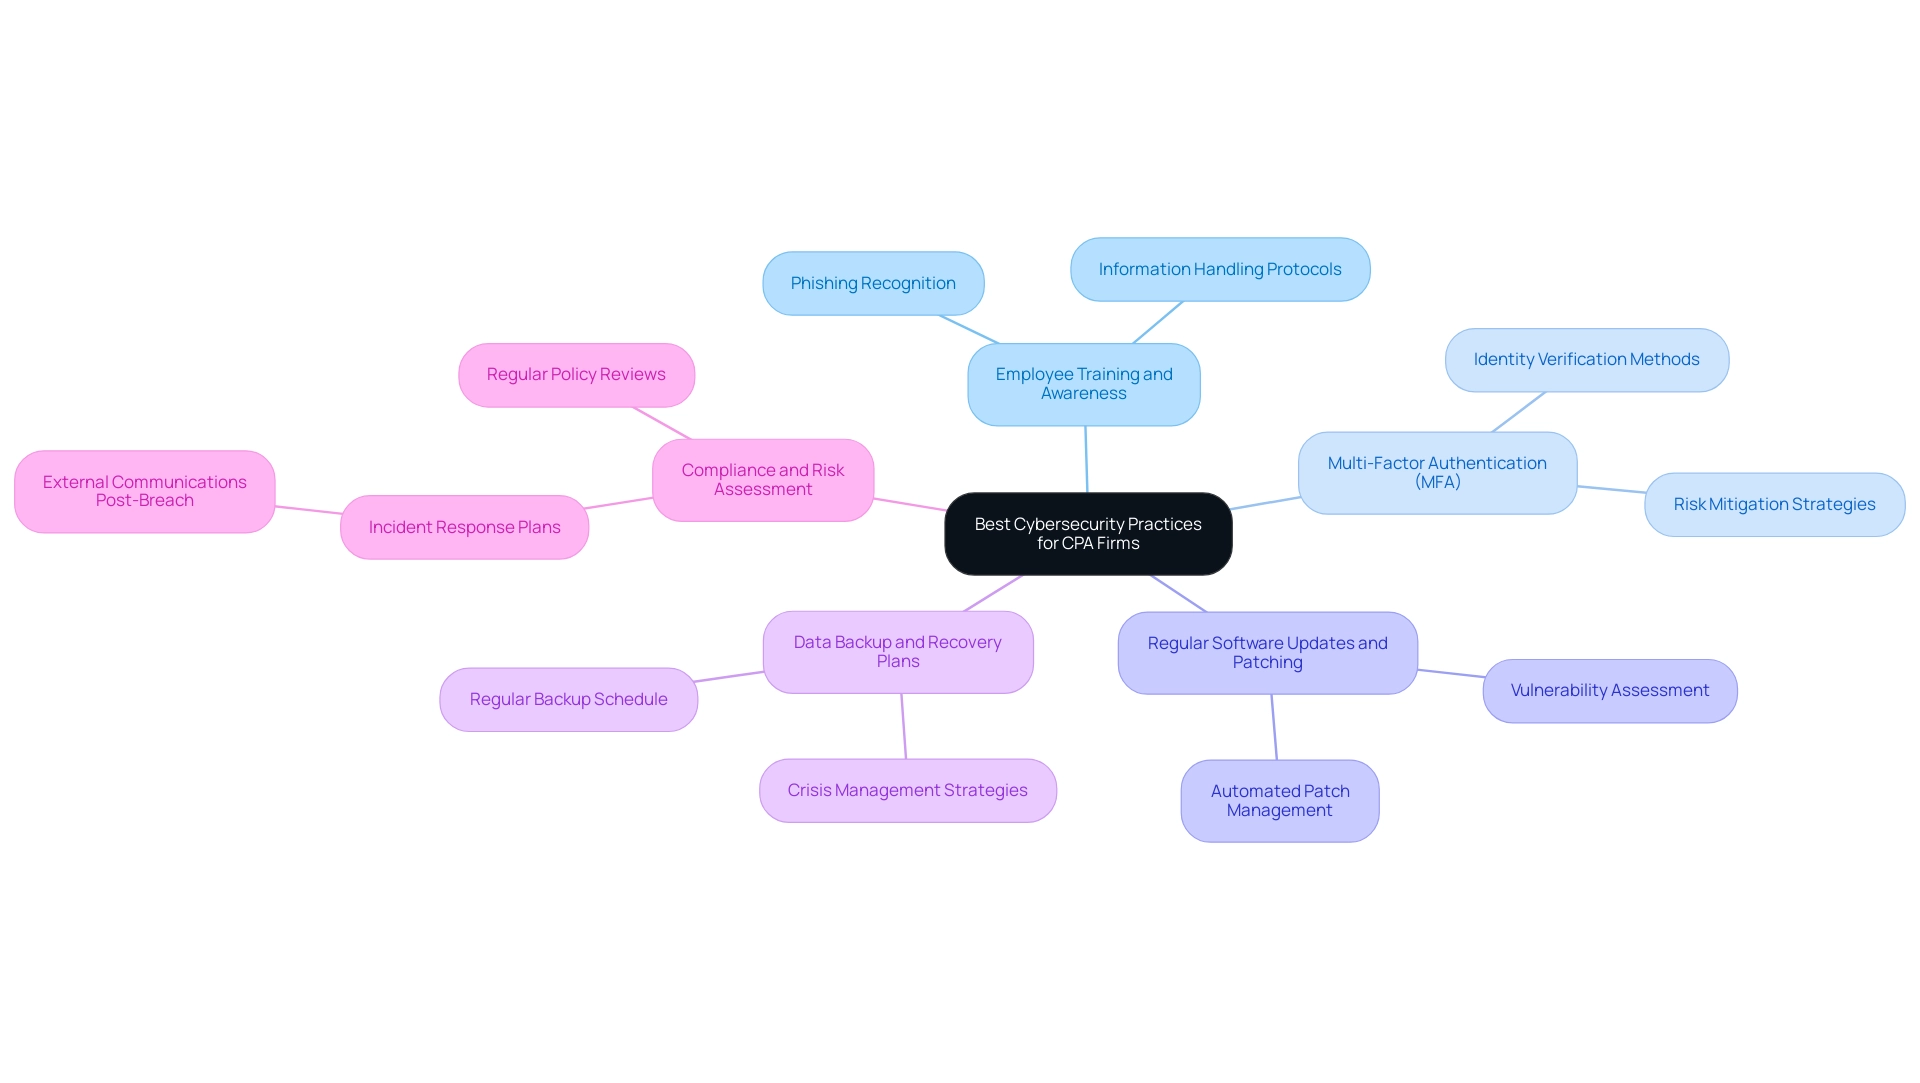1920x1083 pixels.
Task: Expand the Vulnerability Assessment branch
Action: coord(1610,690)
